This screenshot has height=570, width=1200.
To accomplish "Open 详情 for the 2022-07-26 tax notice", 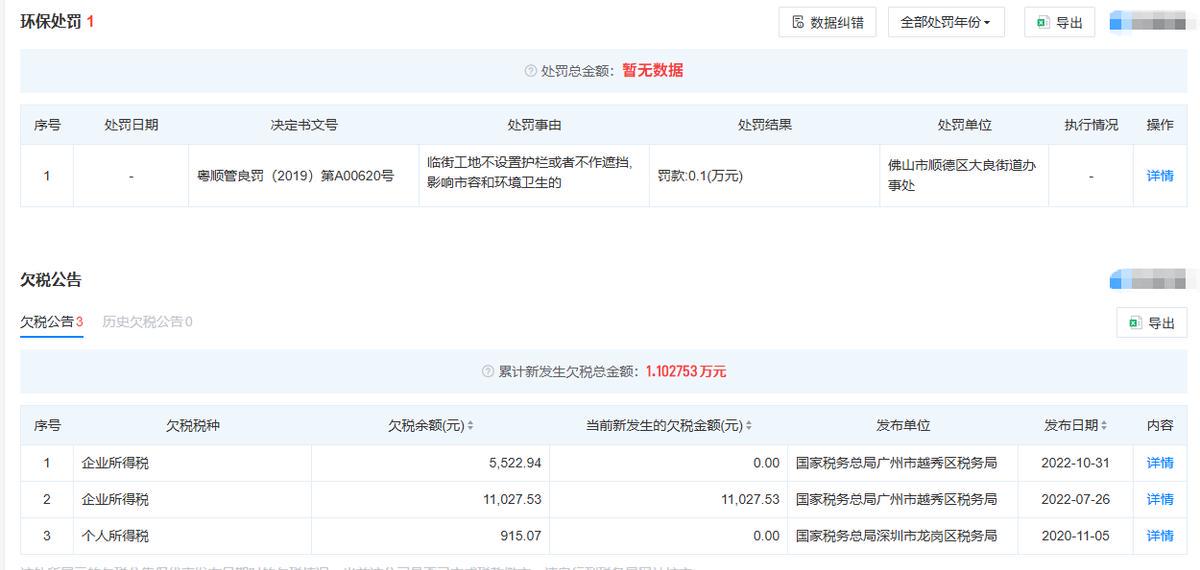I will point(1159,499).
